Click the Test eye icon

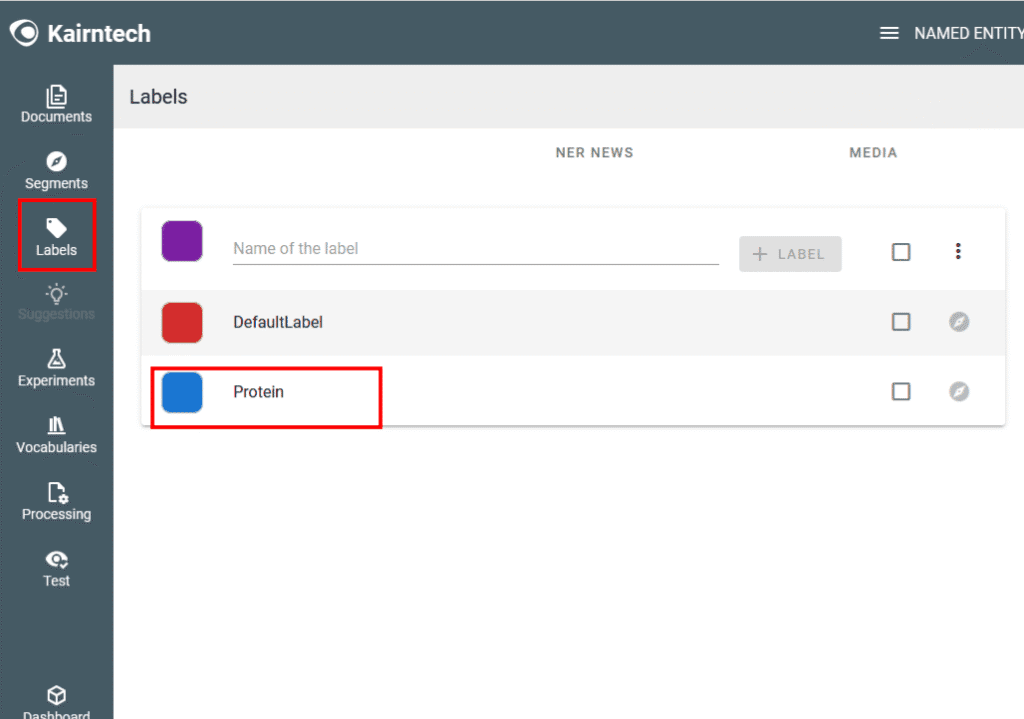point(56,560)
